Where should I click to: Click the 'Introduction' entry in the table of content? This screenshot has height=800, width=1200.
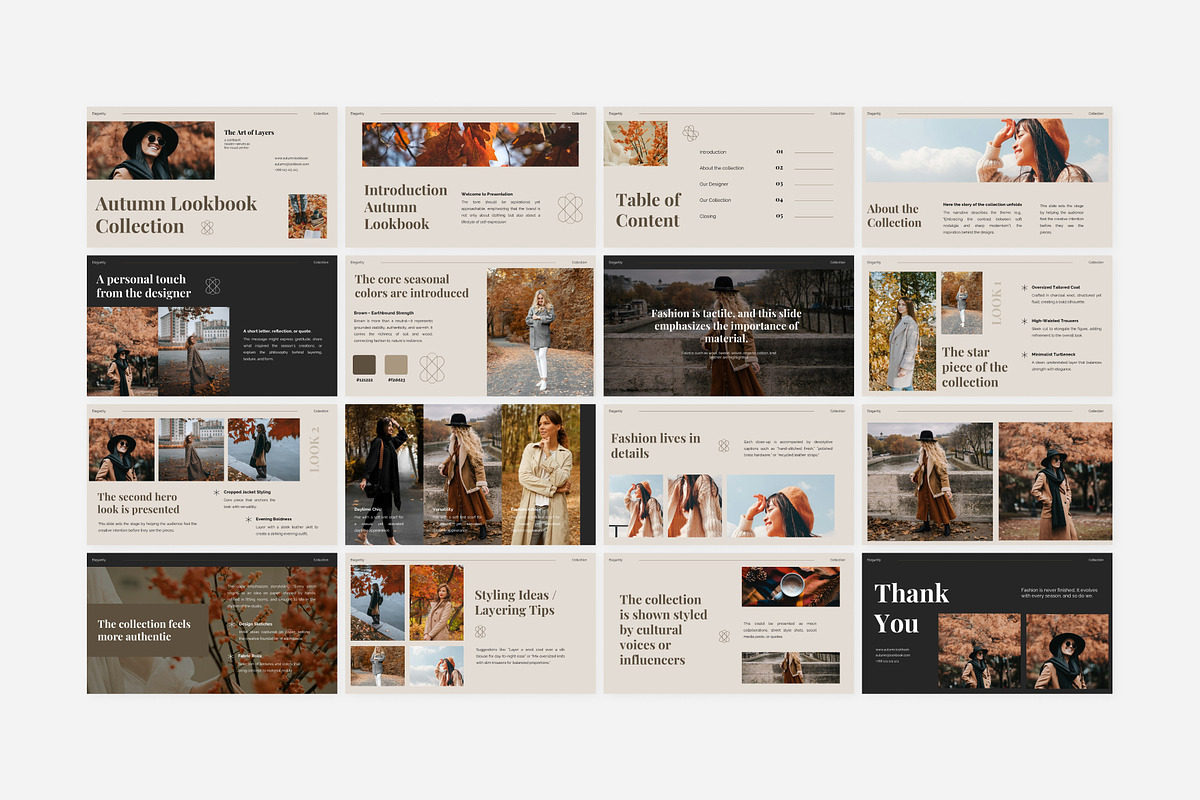713,152
